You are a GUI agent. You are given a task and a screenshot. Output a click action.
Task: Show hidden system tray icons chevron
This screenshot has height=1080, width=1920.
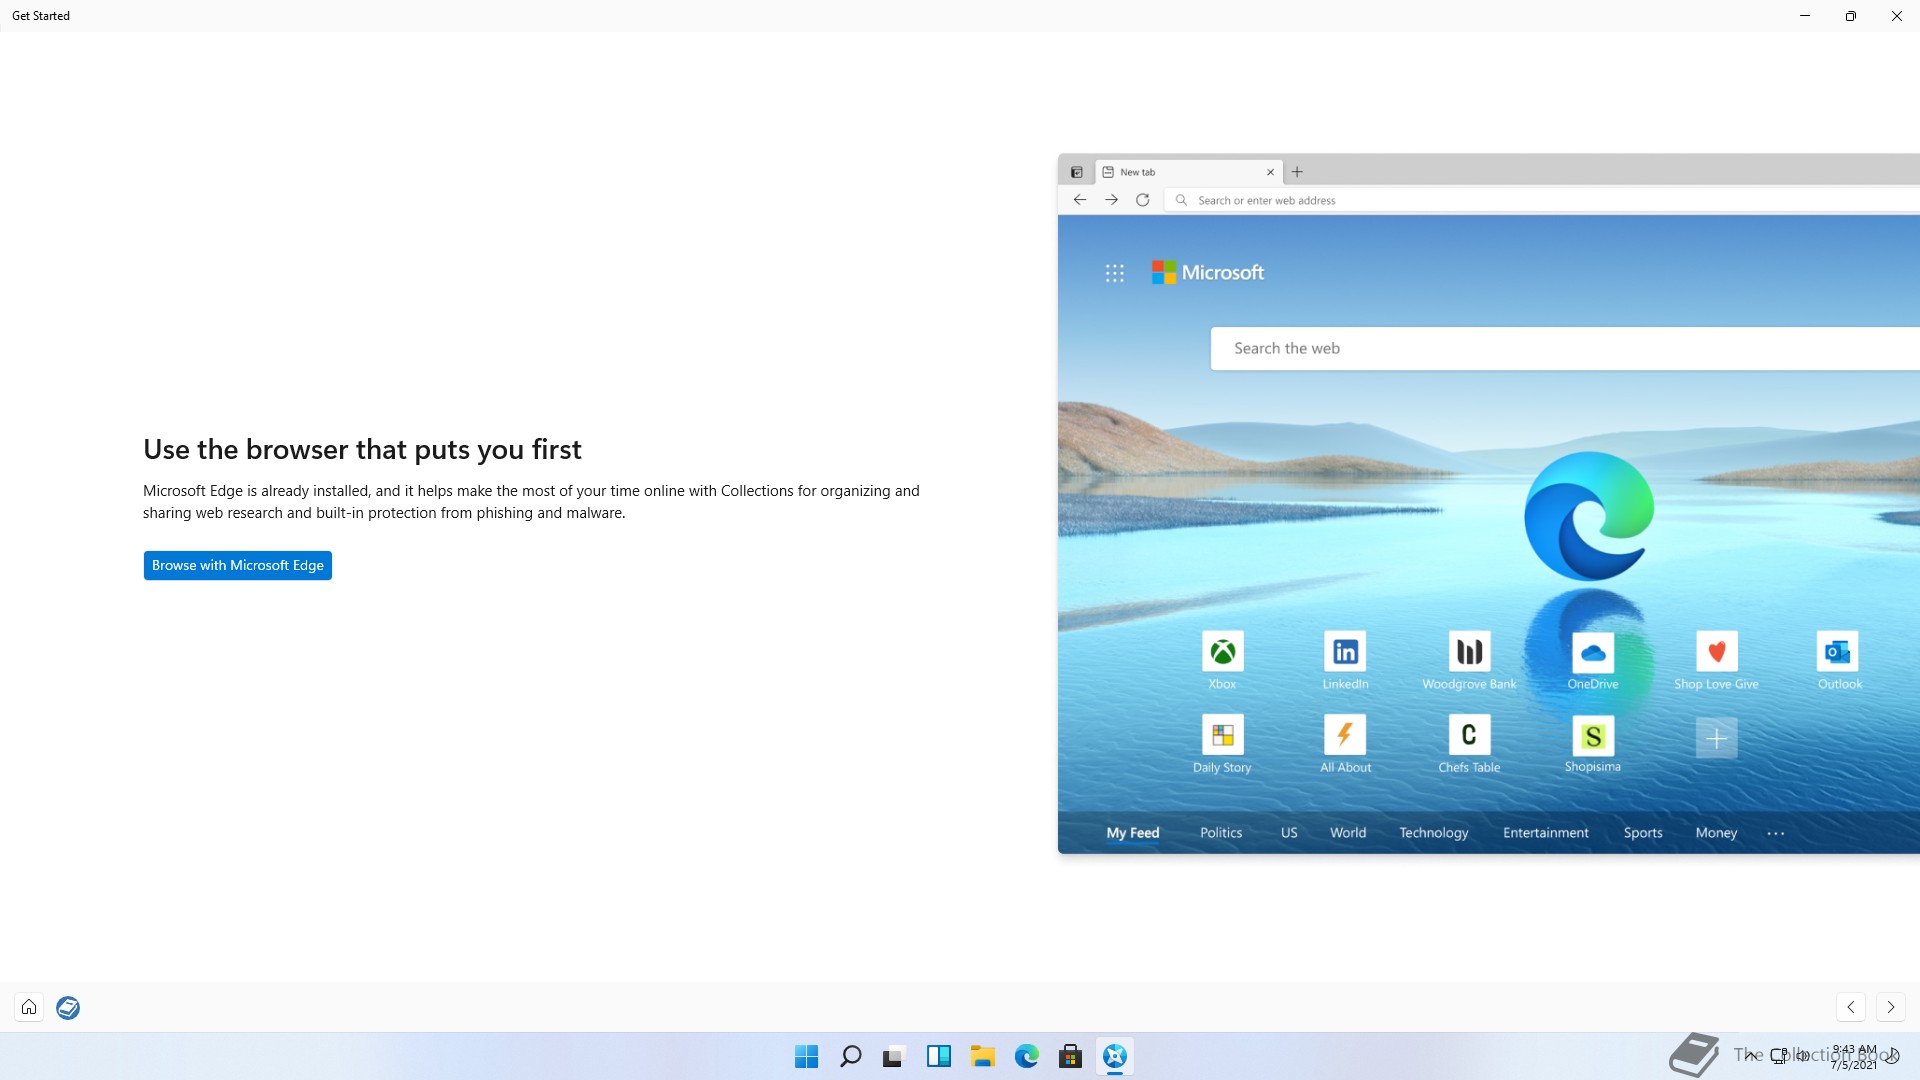[1750, 1056]
